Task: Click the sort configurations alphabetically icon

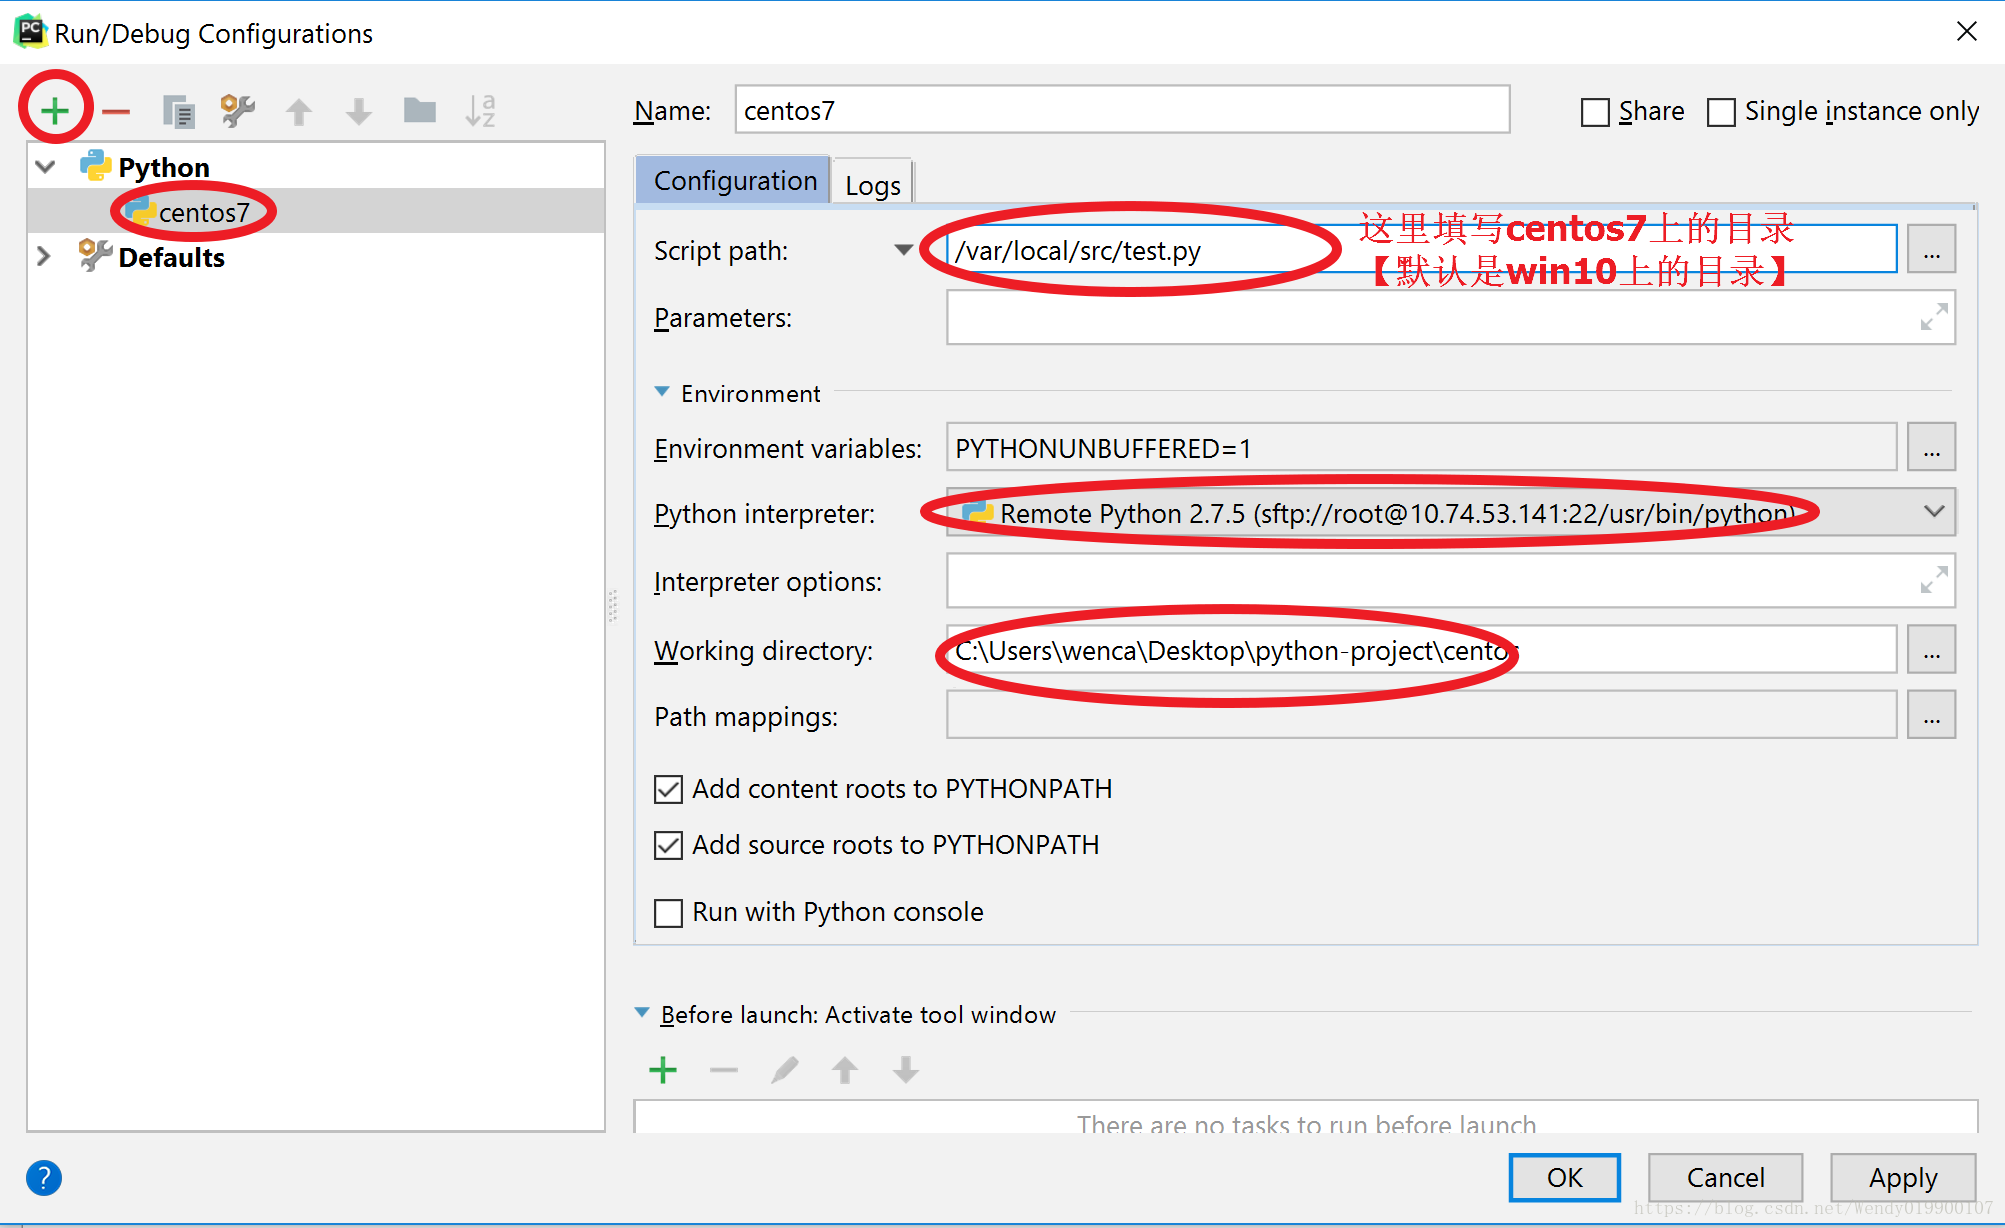Action: tap(480, 110)
